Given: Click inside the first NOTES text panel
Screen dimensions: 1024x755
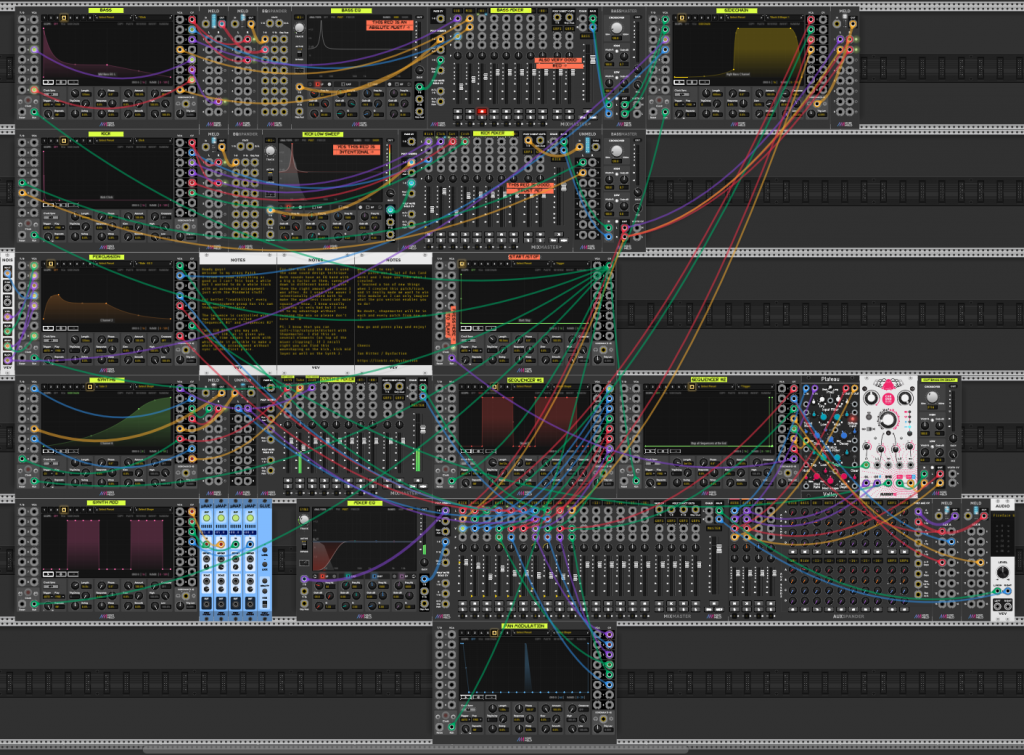Looking at the screenshot, I should [238, 315].
